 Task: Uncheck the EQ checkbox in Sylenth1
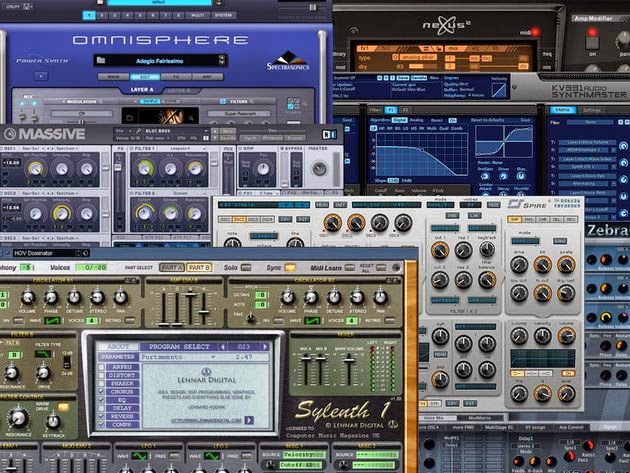coord(101,400)
